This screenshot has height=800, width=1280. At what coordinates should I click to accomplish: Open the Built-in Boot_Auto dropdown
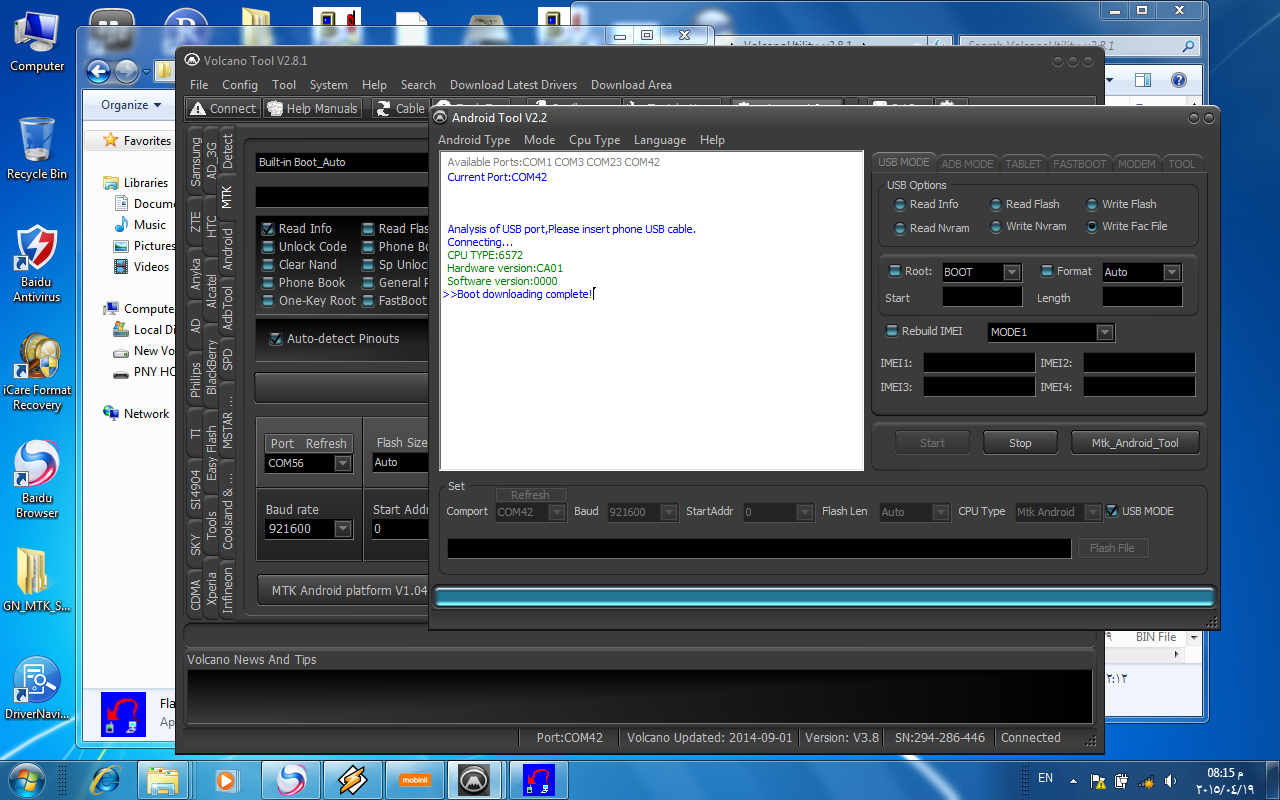point(341,162)
